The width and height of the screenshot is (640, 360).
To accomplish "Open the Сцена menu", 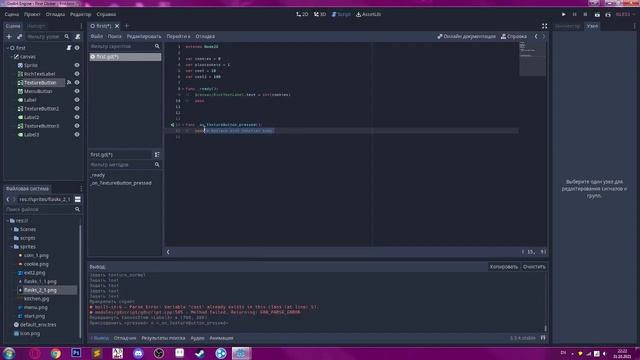I will pyautogui.click(x=12, y=14).
